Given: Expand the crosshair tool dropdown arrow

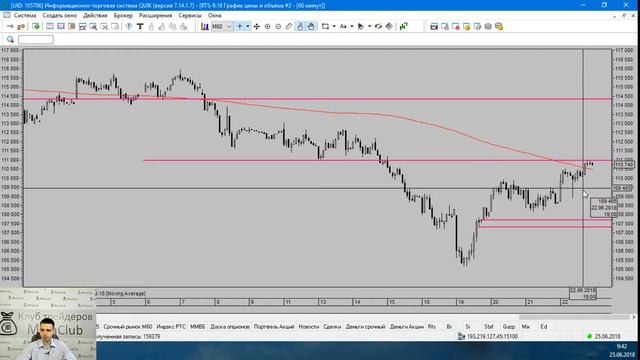Looking at the screenshot, I should [x=247, y=27].
